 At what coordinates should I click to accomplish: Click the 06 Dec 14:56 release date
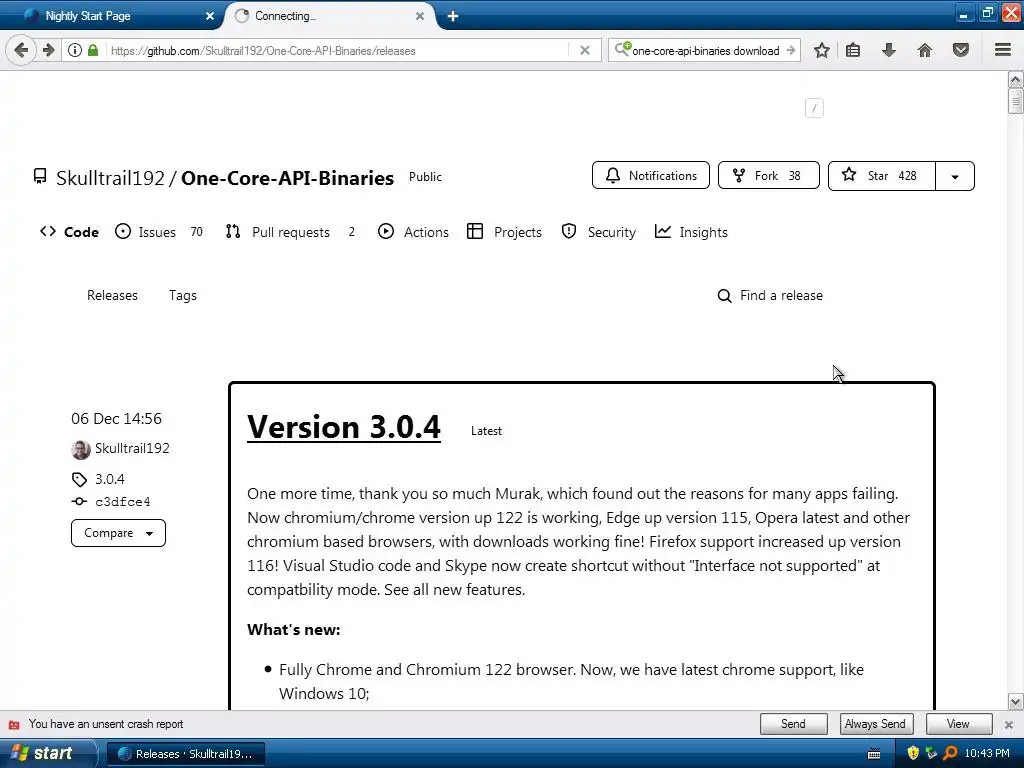[x=116, y=419]
